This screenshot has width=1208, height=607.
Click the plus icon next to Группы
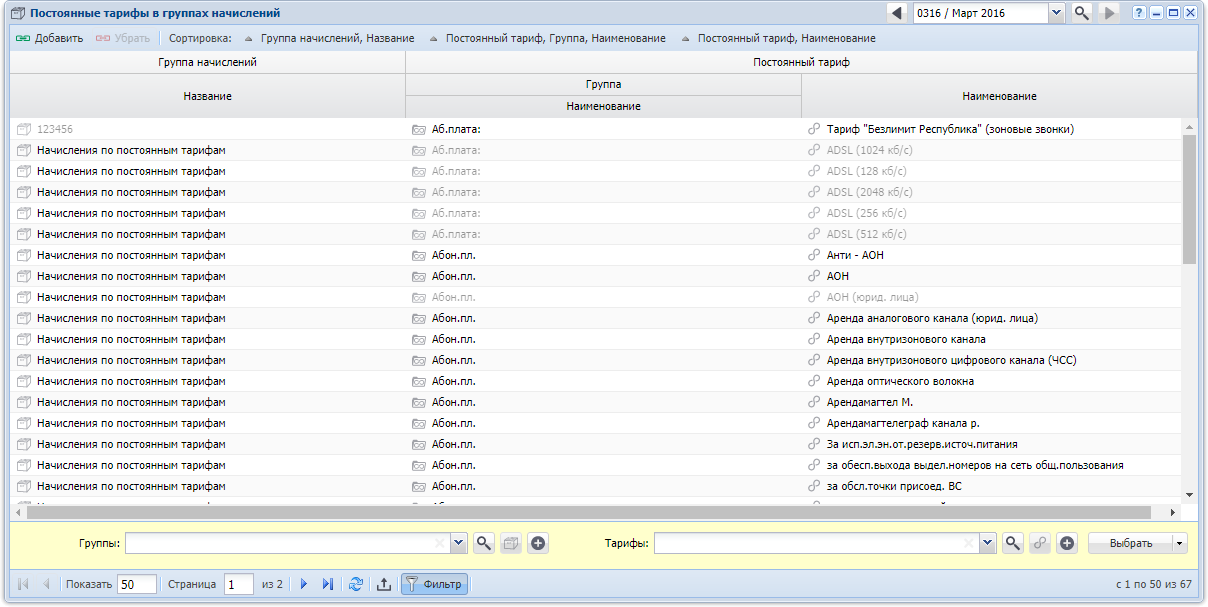[x=538, y=543]
